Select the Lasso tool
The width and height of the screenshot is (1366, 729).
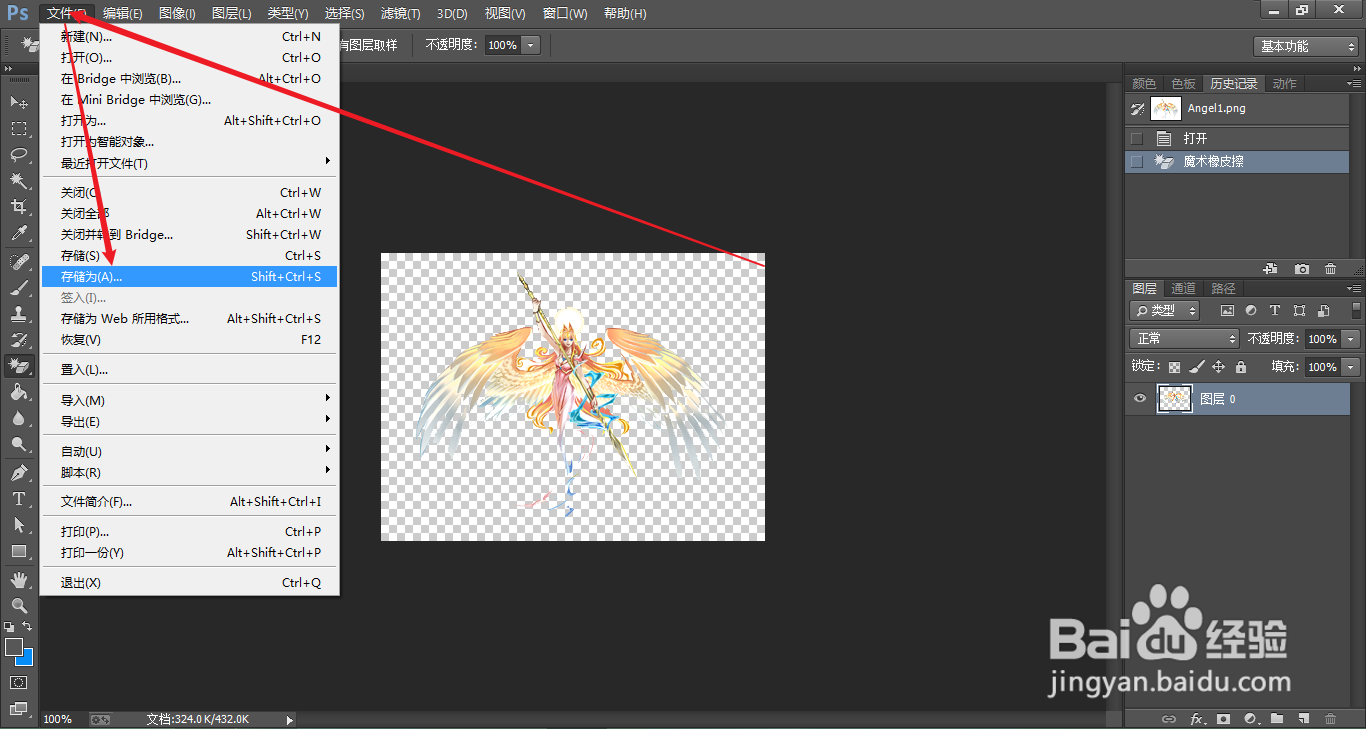tap(19, 154)
